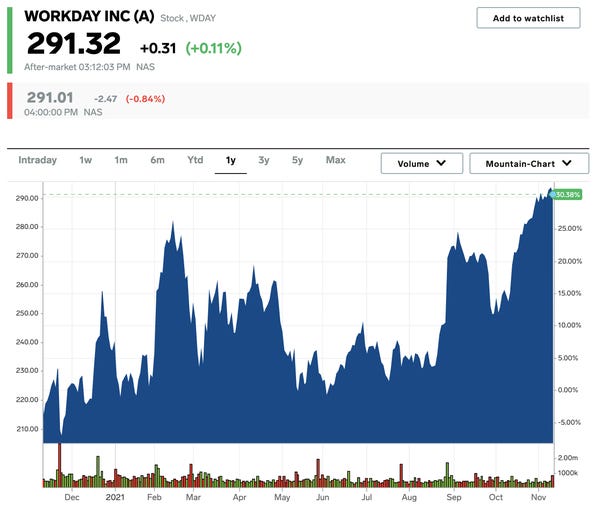Click the -0.84% change value
Image resolution: width=600 pixels, height=513 pixels.
click(145, 99)
